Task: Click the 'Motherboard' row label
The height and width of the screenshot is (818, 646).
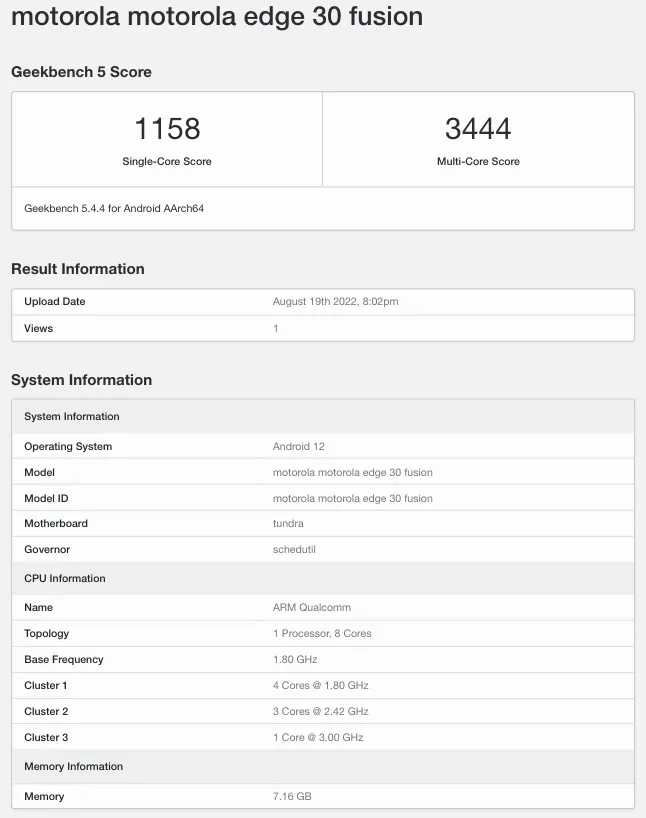Action: click(x=56, y=524)
